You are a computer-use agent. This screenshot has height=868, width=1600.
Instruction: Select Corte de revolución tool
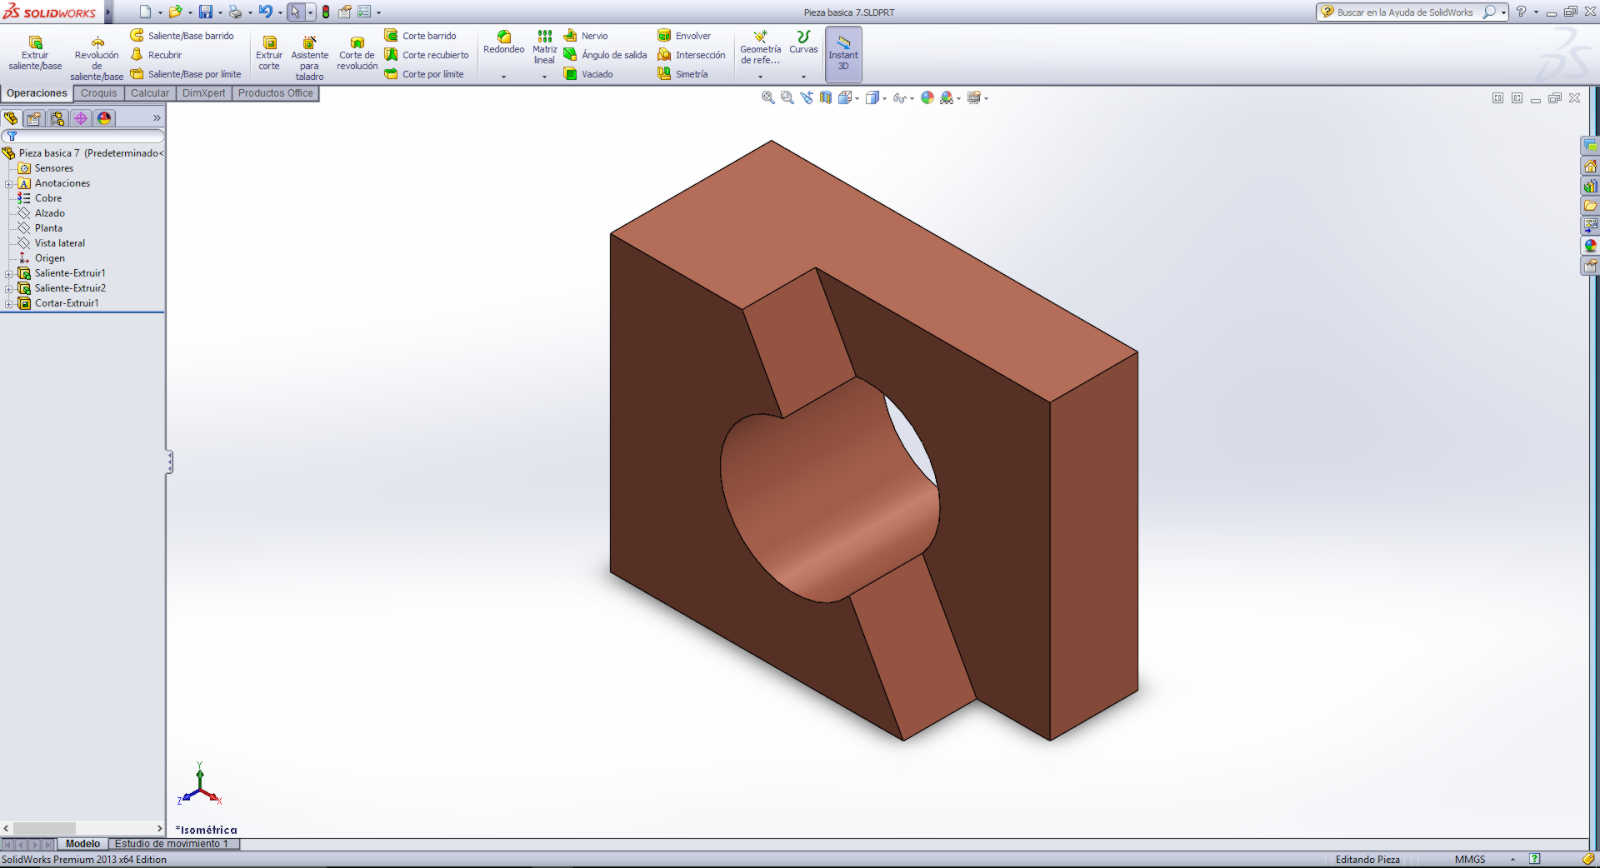tap(357, 54)
